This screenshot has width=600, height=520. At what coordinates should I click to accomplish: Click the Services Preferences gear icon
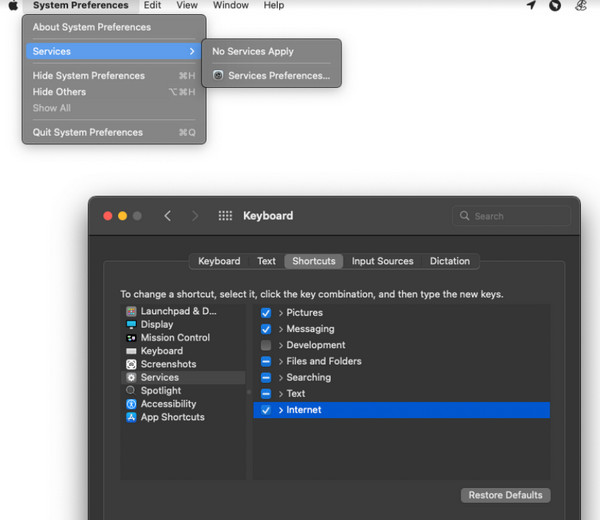(218, 75)
